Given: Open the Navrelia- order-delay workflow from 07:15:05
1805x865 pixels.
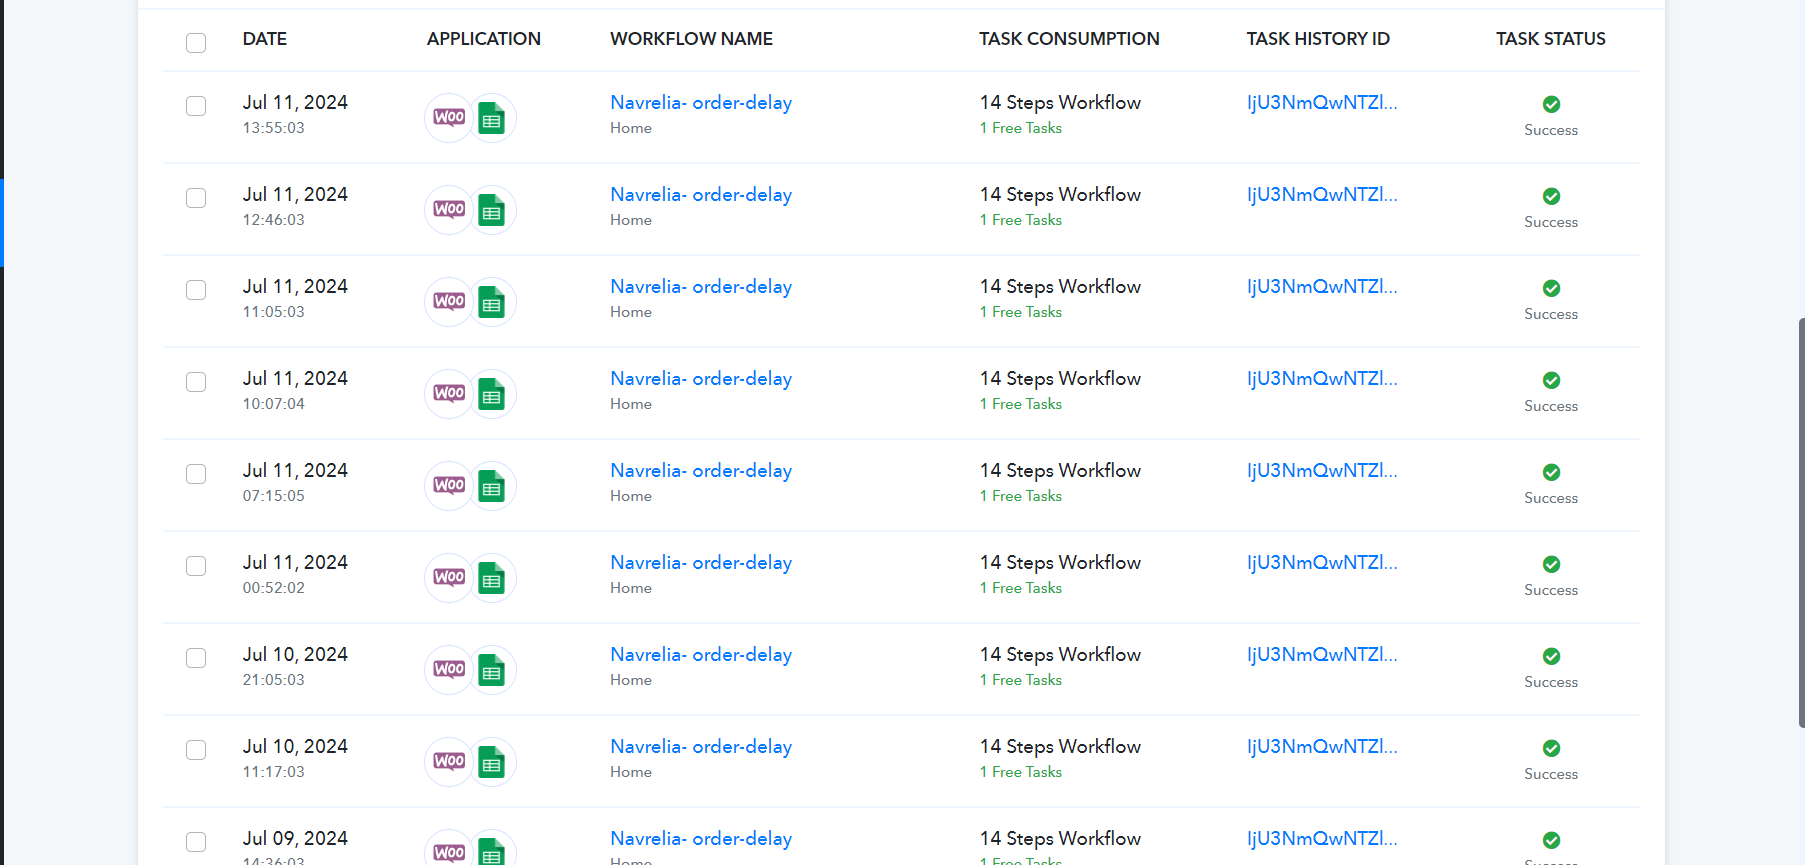Looking at the screenshot, I should click(701, 471).
